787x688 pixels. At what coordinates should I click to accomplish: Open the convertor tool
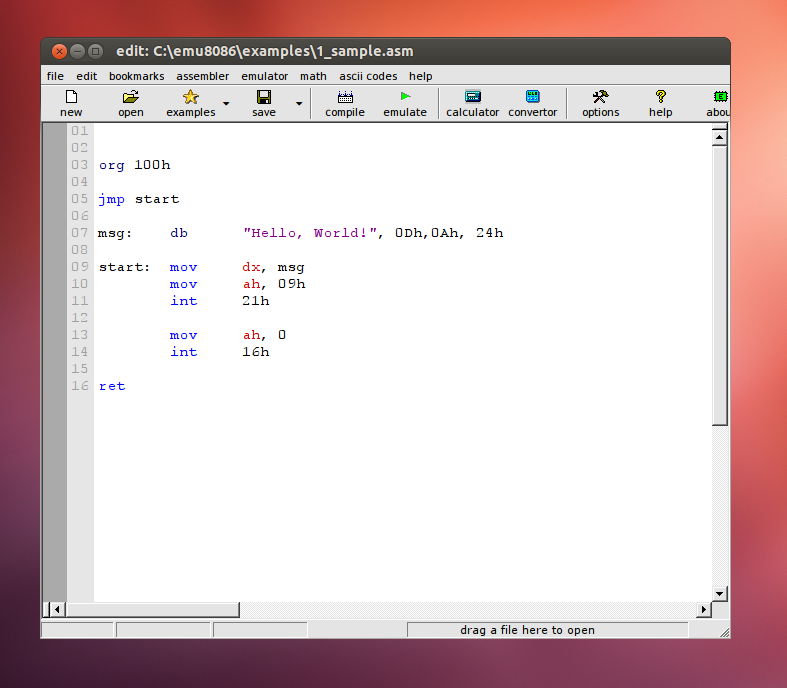(533, 96)
